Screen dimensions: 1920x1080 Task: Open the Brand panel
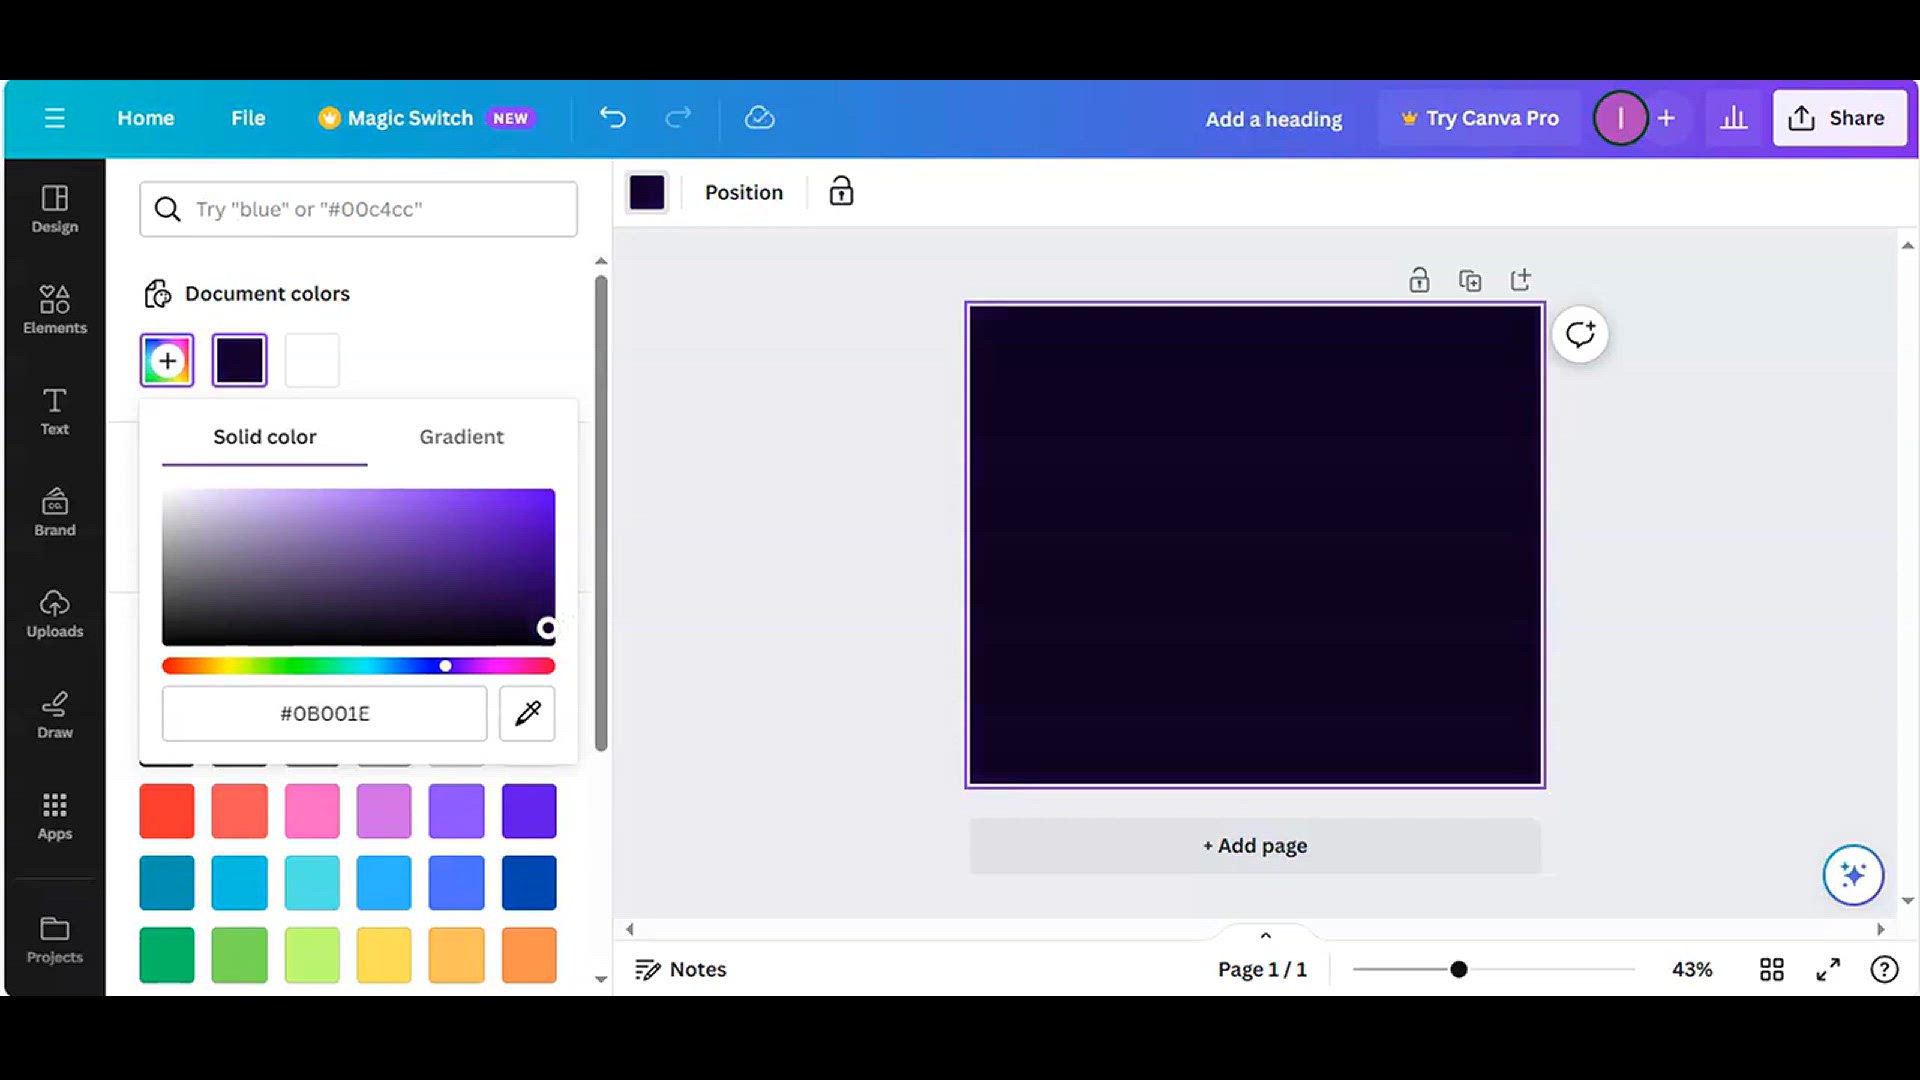click(x=55, y=512)
